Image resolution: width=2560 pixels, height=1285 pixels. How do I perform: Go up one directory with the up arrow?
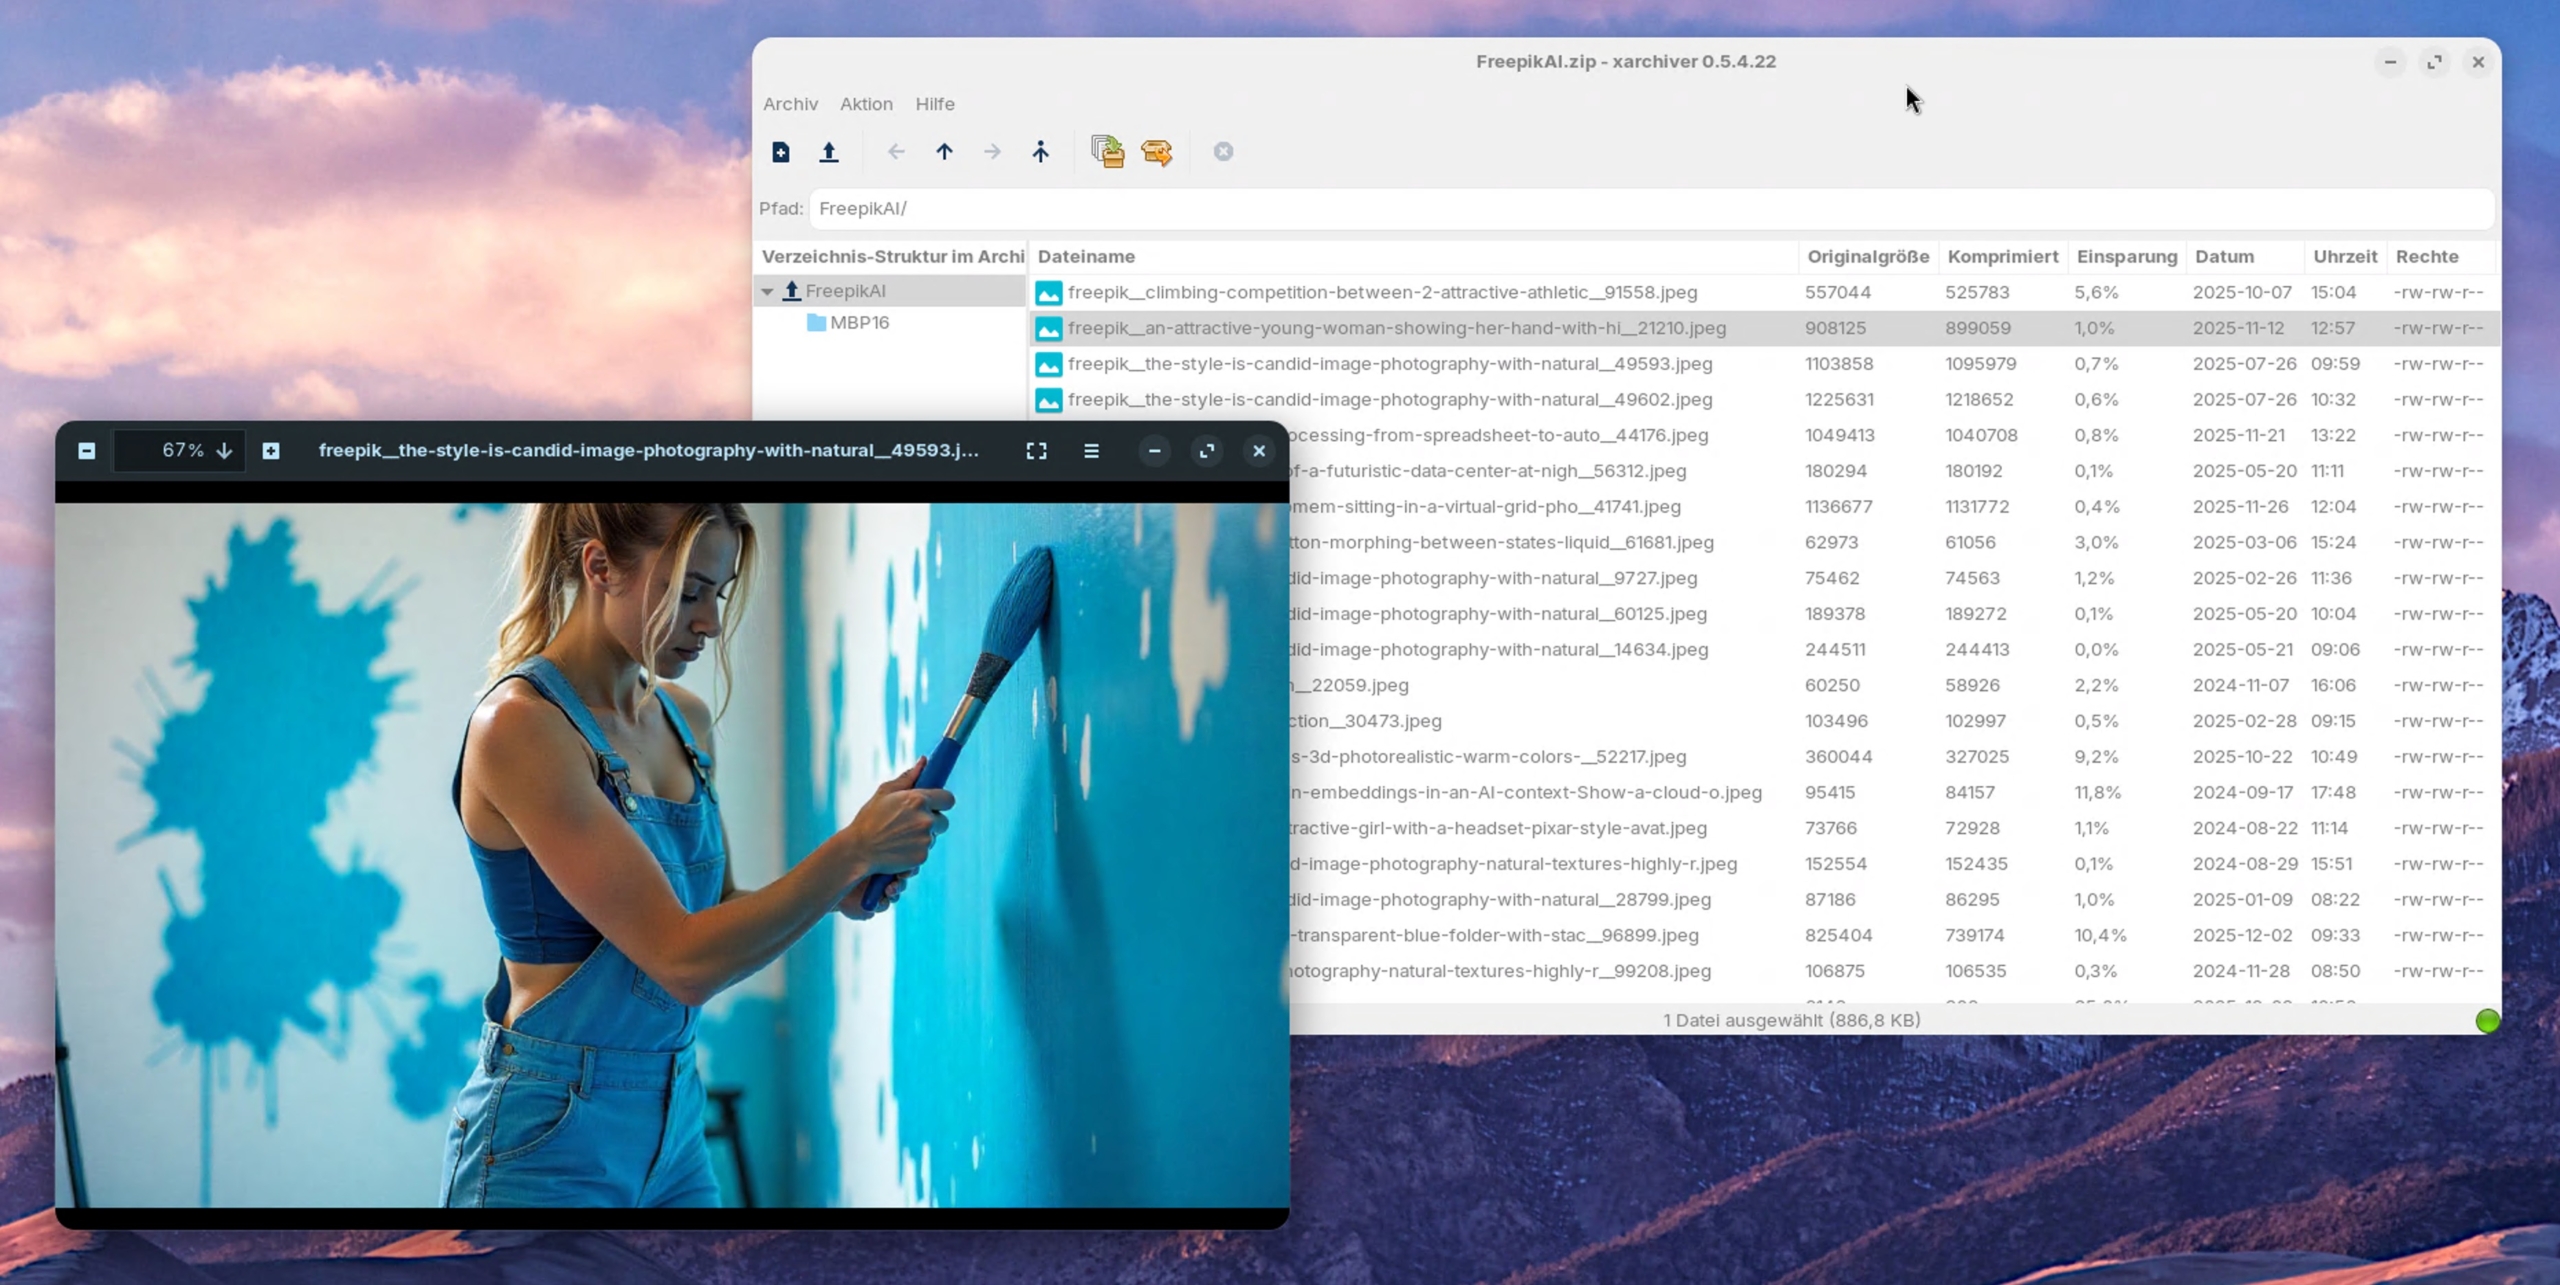click(x=944, y=152)
